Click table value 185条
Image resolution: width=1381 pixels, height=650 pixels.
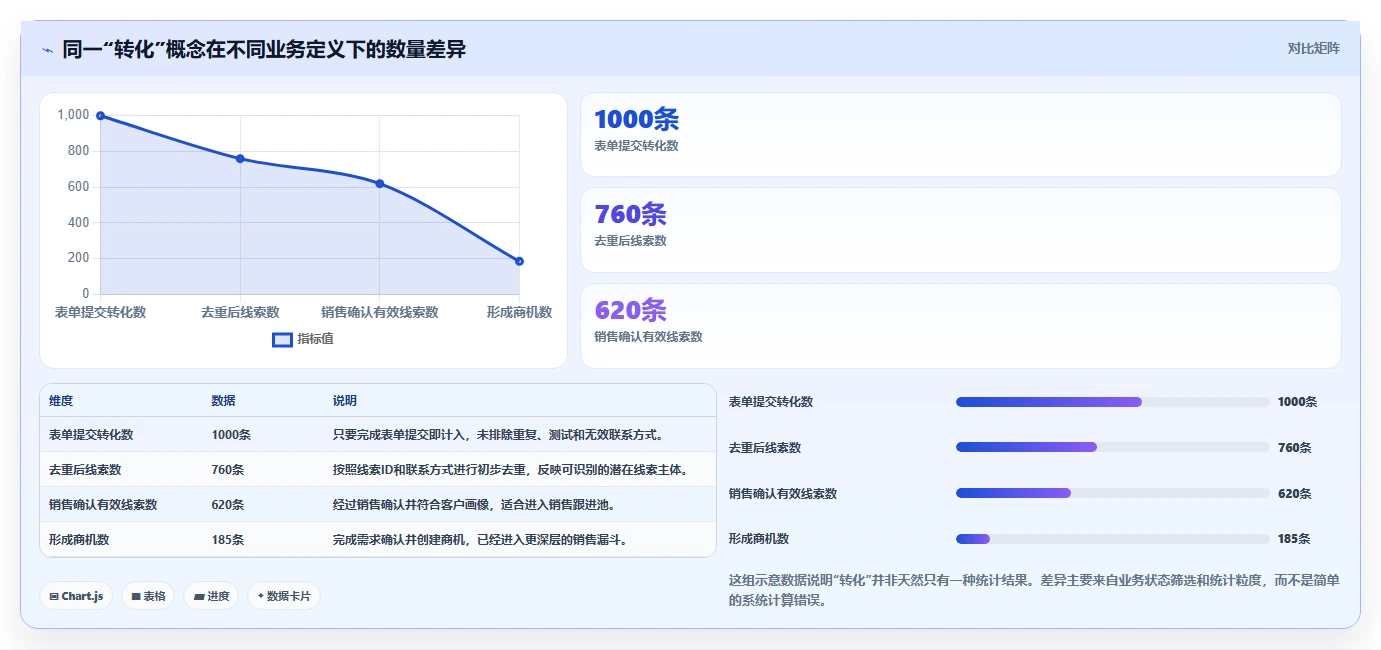tap(228, 540)
